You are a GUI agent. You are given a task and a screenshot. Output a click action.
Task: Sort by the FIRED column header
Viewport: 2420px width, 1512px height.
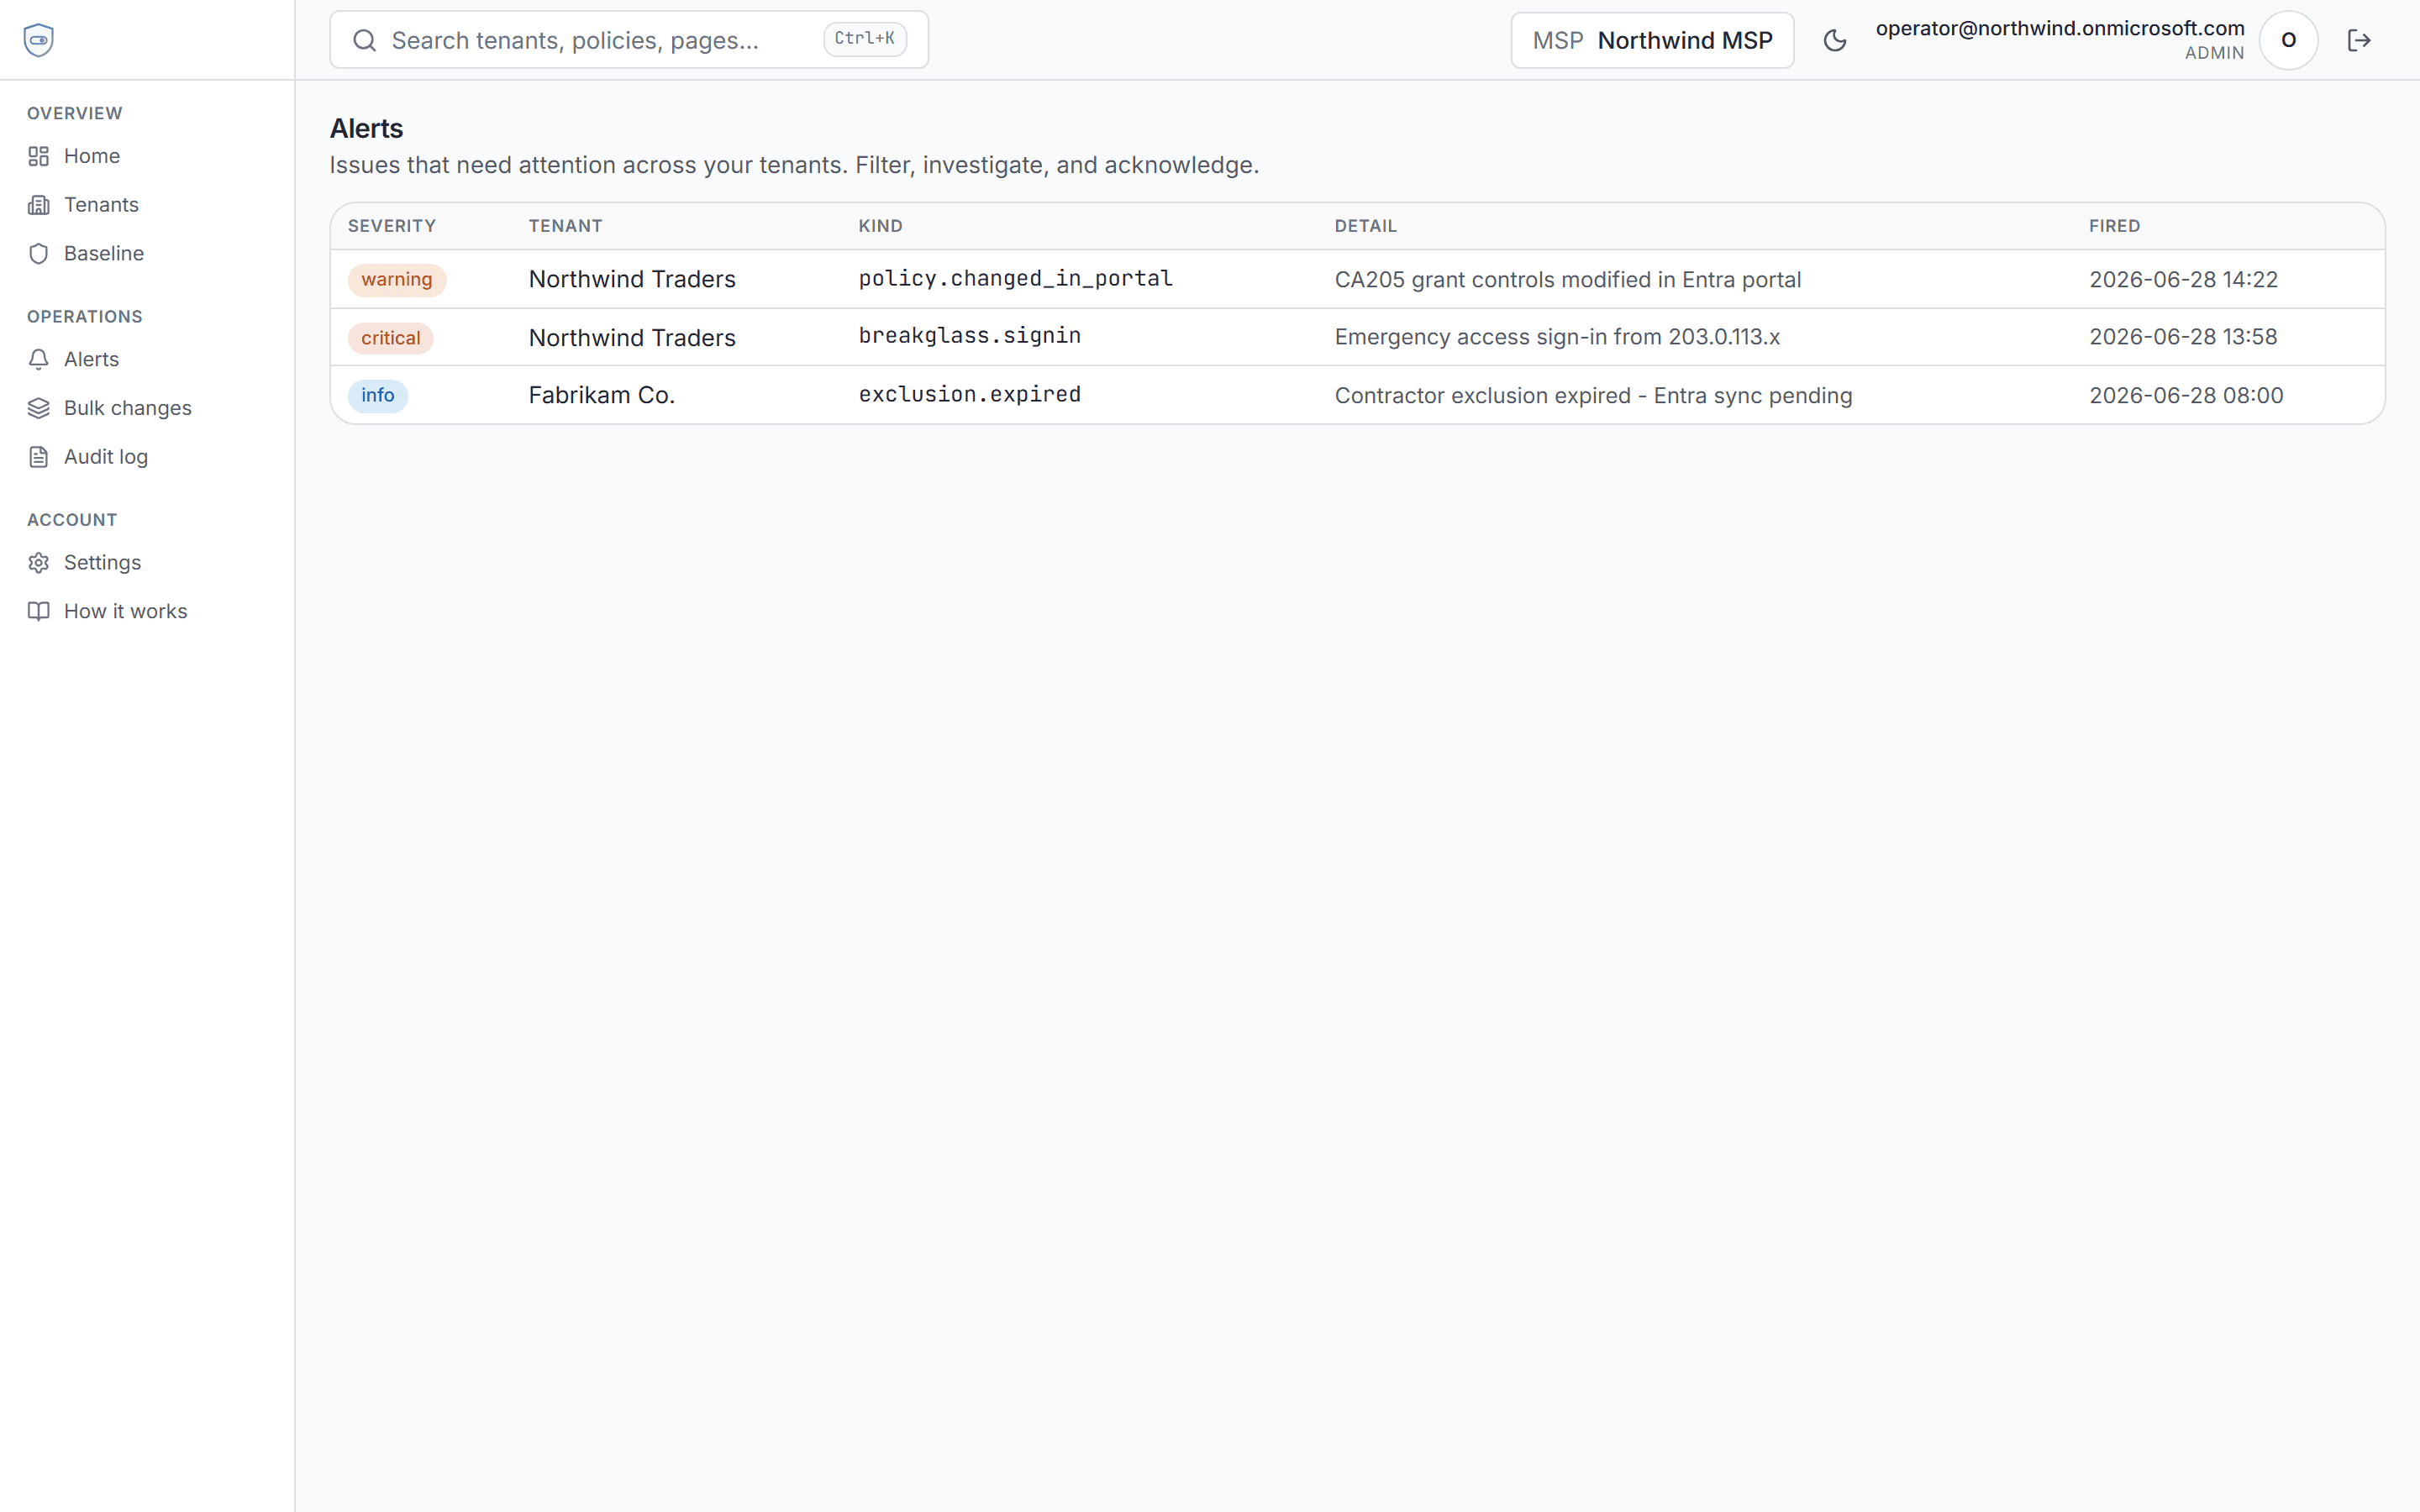click(x=2114, y=226)
